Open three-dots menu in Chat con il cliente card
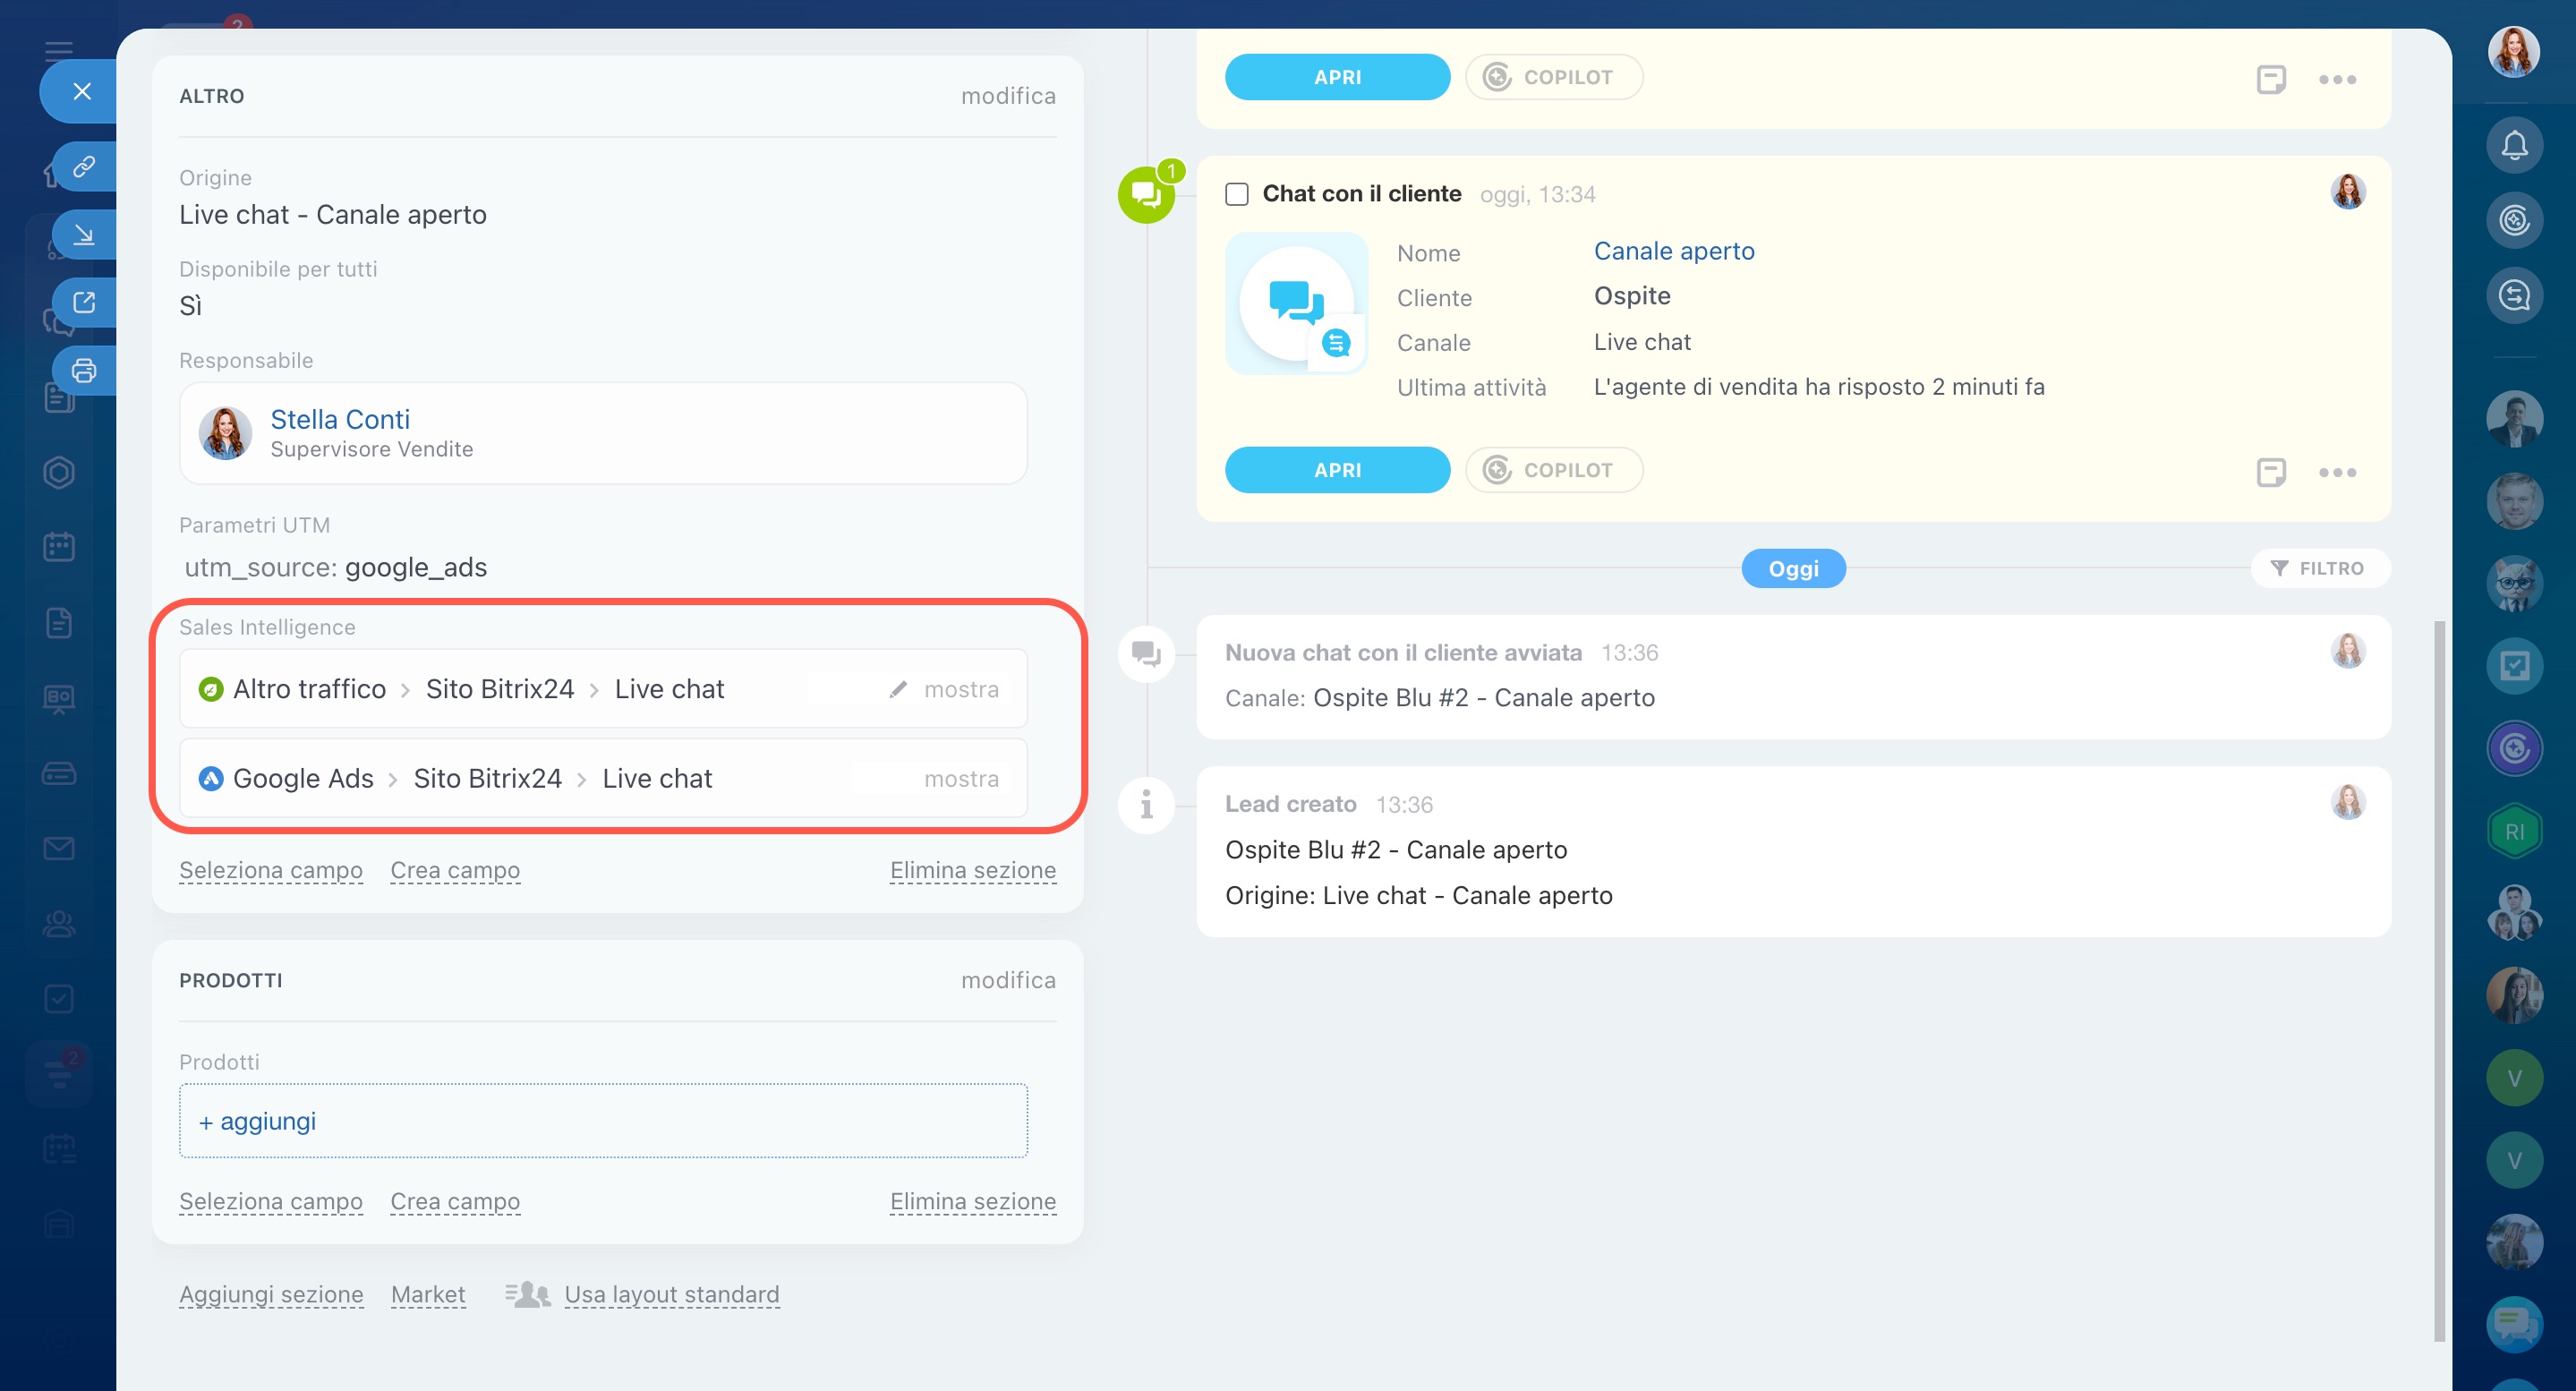 [x=2337, y=472]
